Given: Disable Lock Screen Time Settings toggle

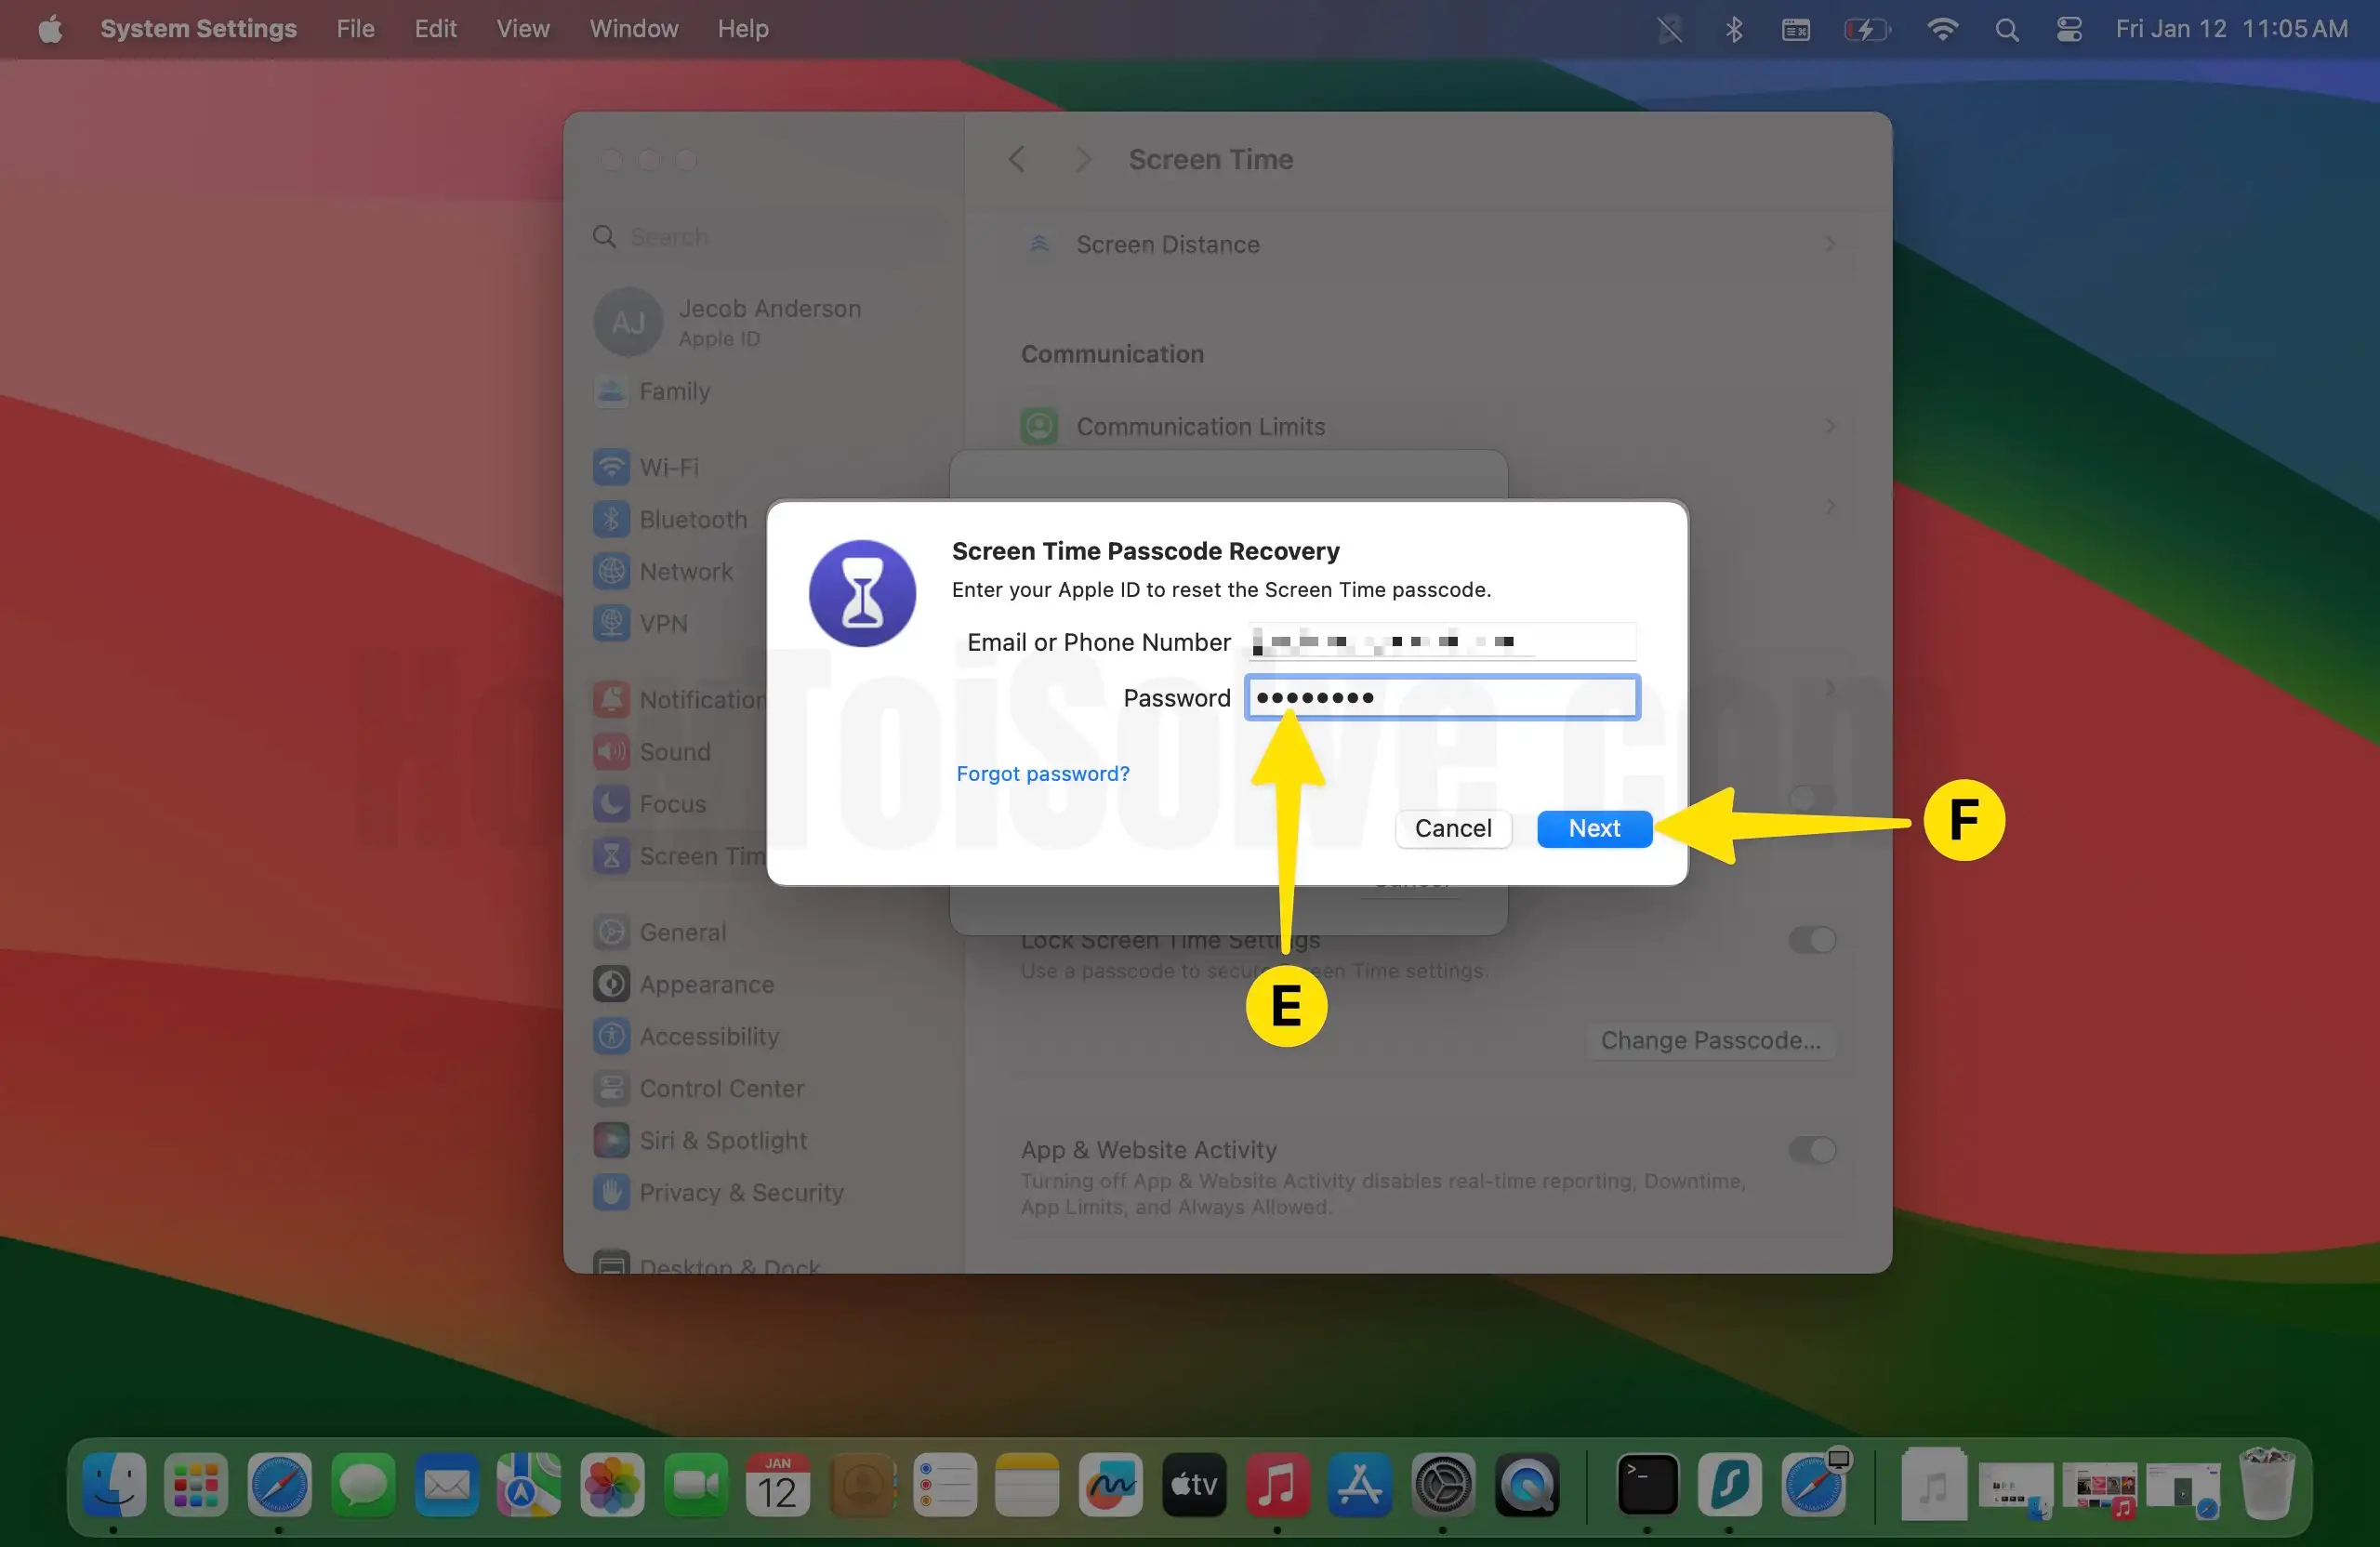Looking at the screenshot, I should click(1811, 939).
